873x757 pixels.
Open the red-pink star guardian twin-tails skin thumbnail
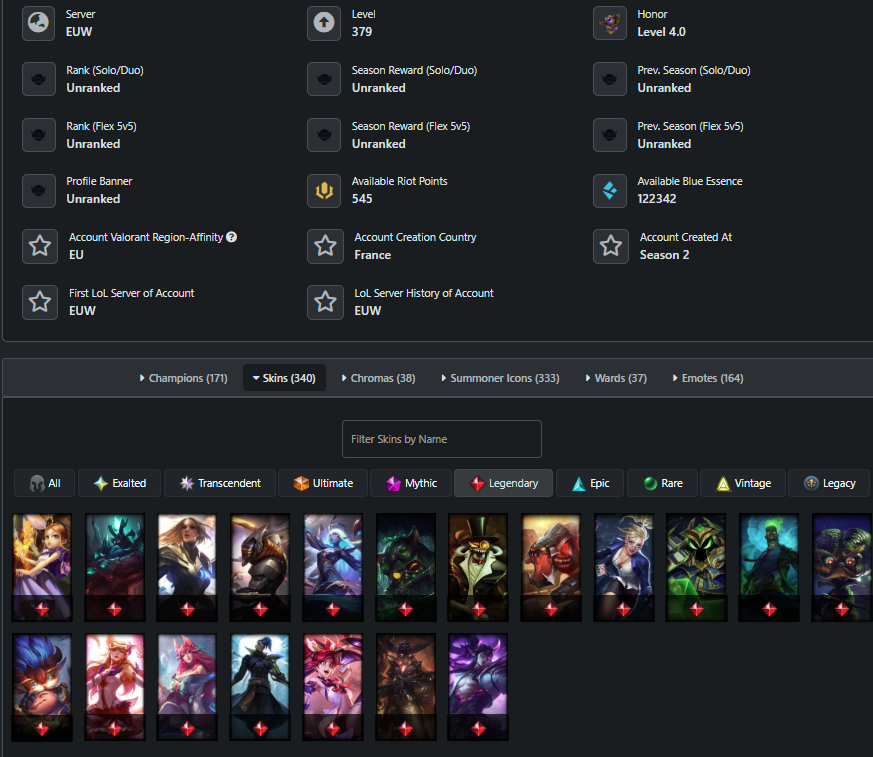333,687
